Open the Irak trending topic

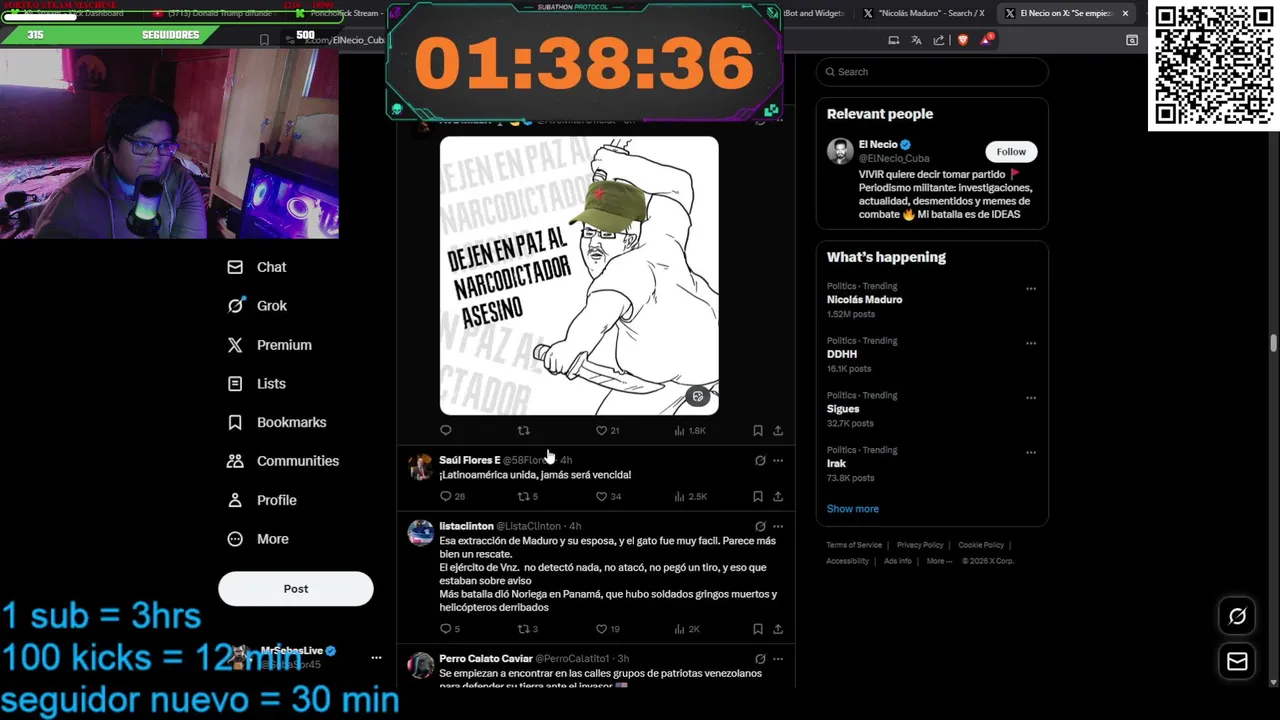[836, 463]
